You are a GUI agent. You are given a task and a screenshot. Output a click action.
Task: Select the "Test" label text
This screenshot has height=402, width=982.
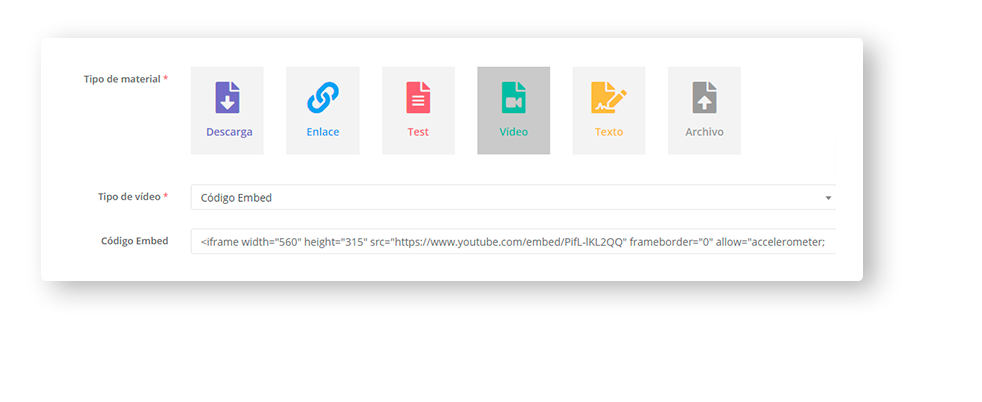click(x=418, y=132)
